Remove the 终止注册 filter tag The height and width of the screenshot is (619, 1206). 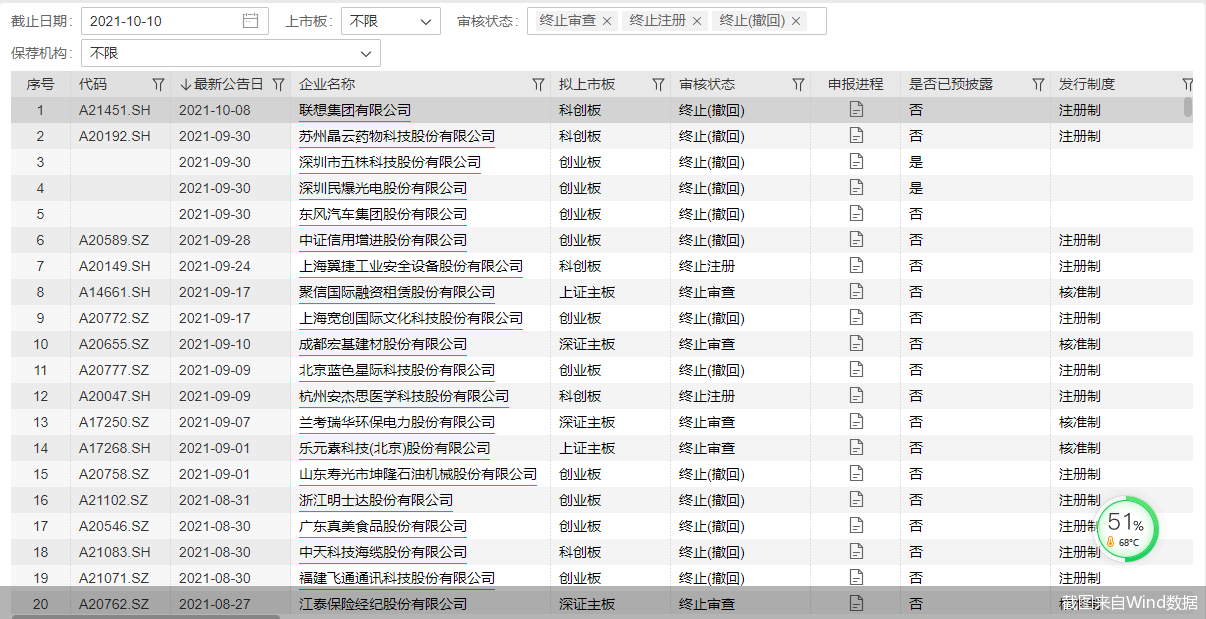click(697, 21)
